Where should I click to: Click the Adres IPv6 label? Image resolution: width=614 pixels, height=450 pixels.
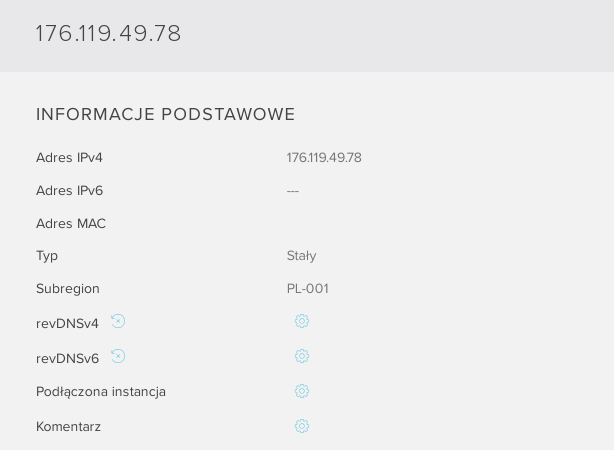[x=69, y=190]
